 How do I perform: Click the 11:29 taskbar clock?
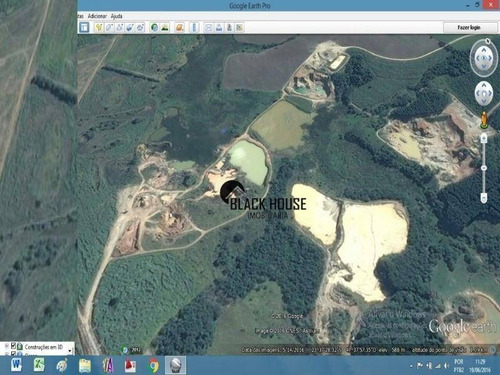(480, 362)
